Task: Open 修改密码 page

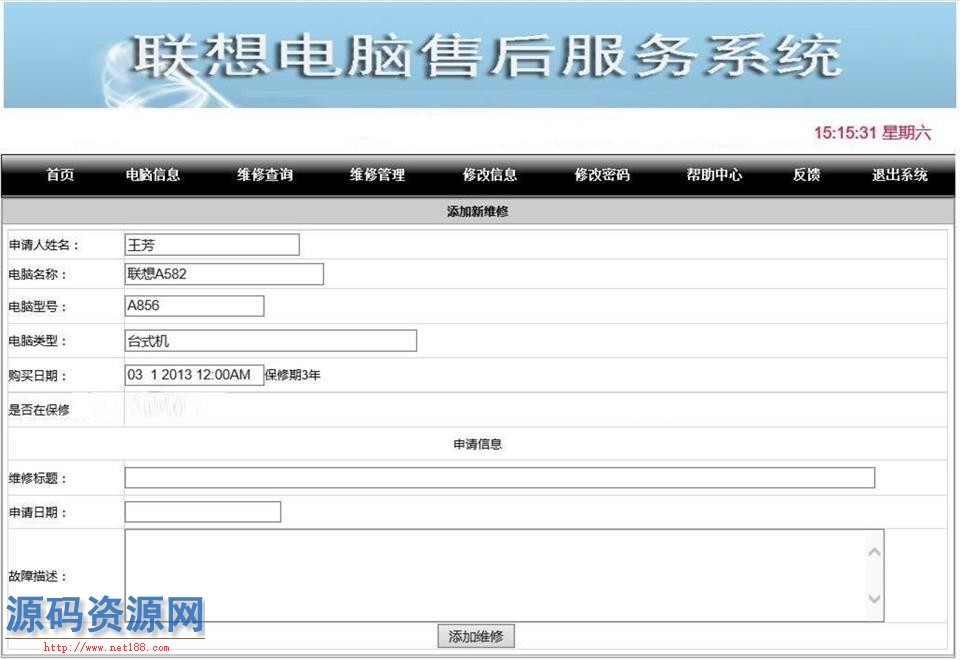Action: tap(602, 175)
